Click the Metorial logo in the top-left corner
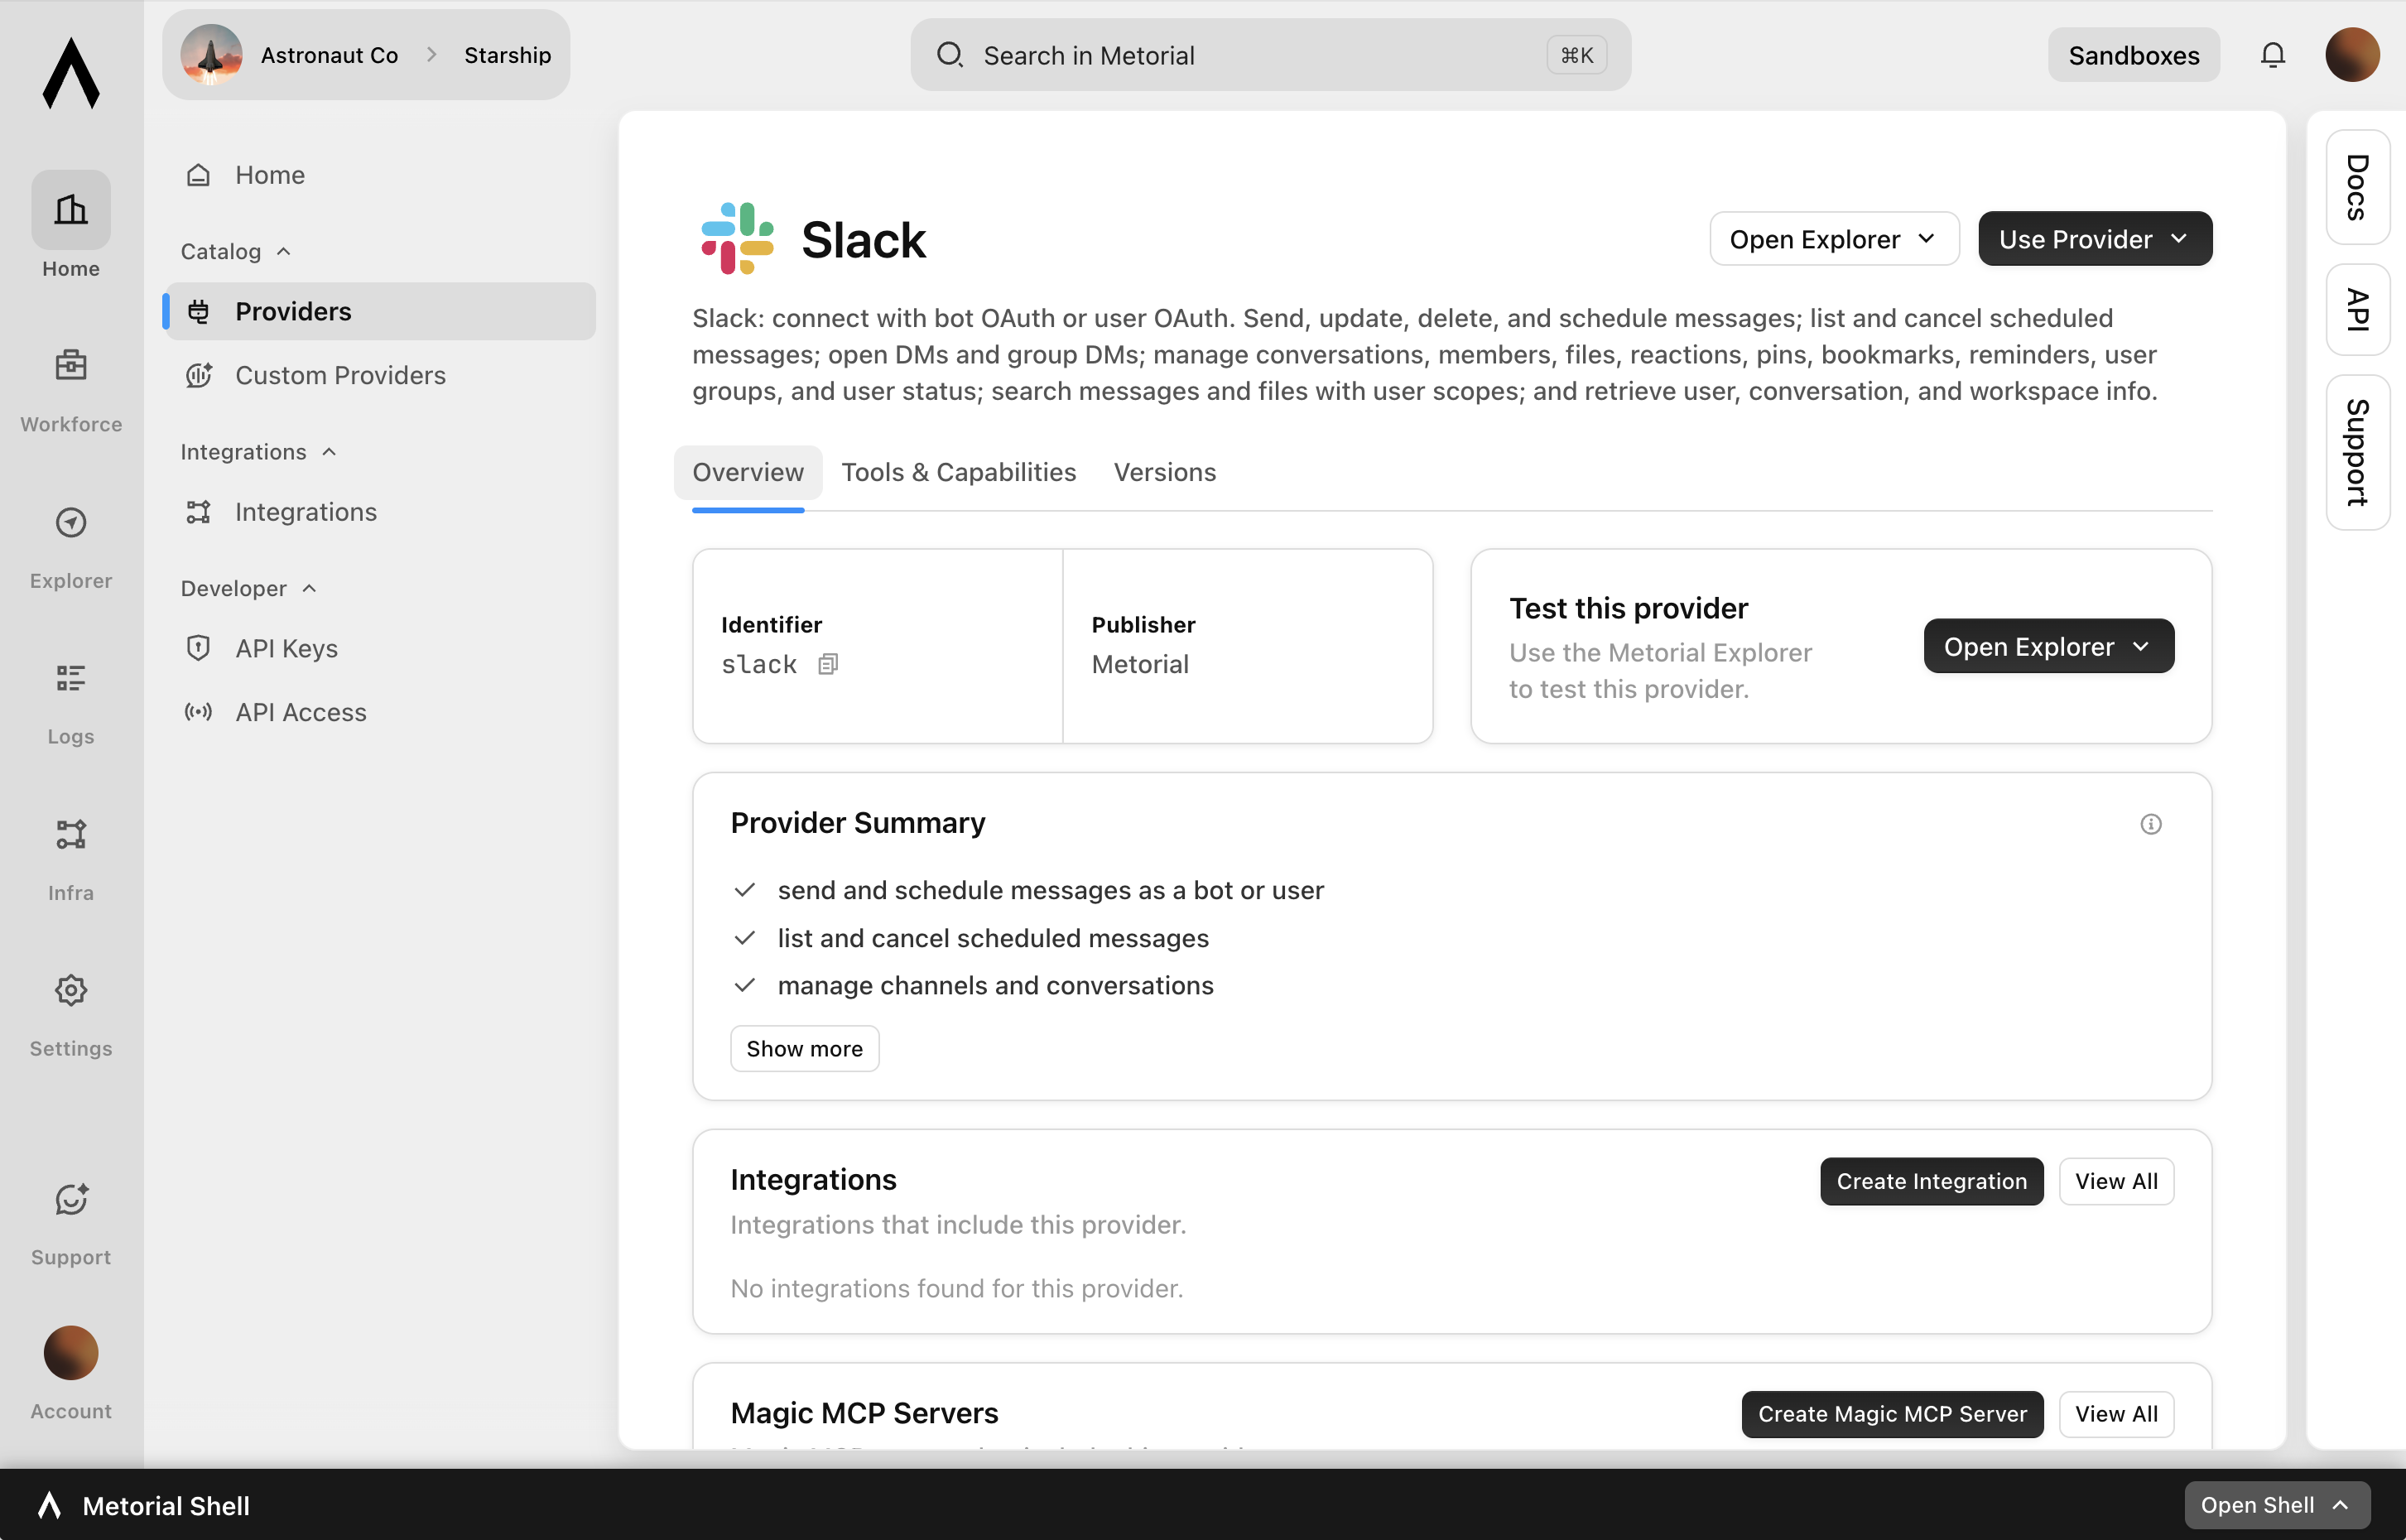Image resolution: width=2406 pixels, height=1540 pixels. [71, 72]
